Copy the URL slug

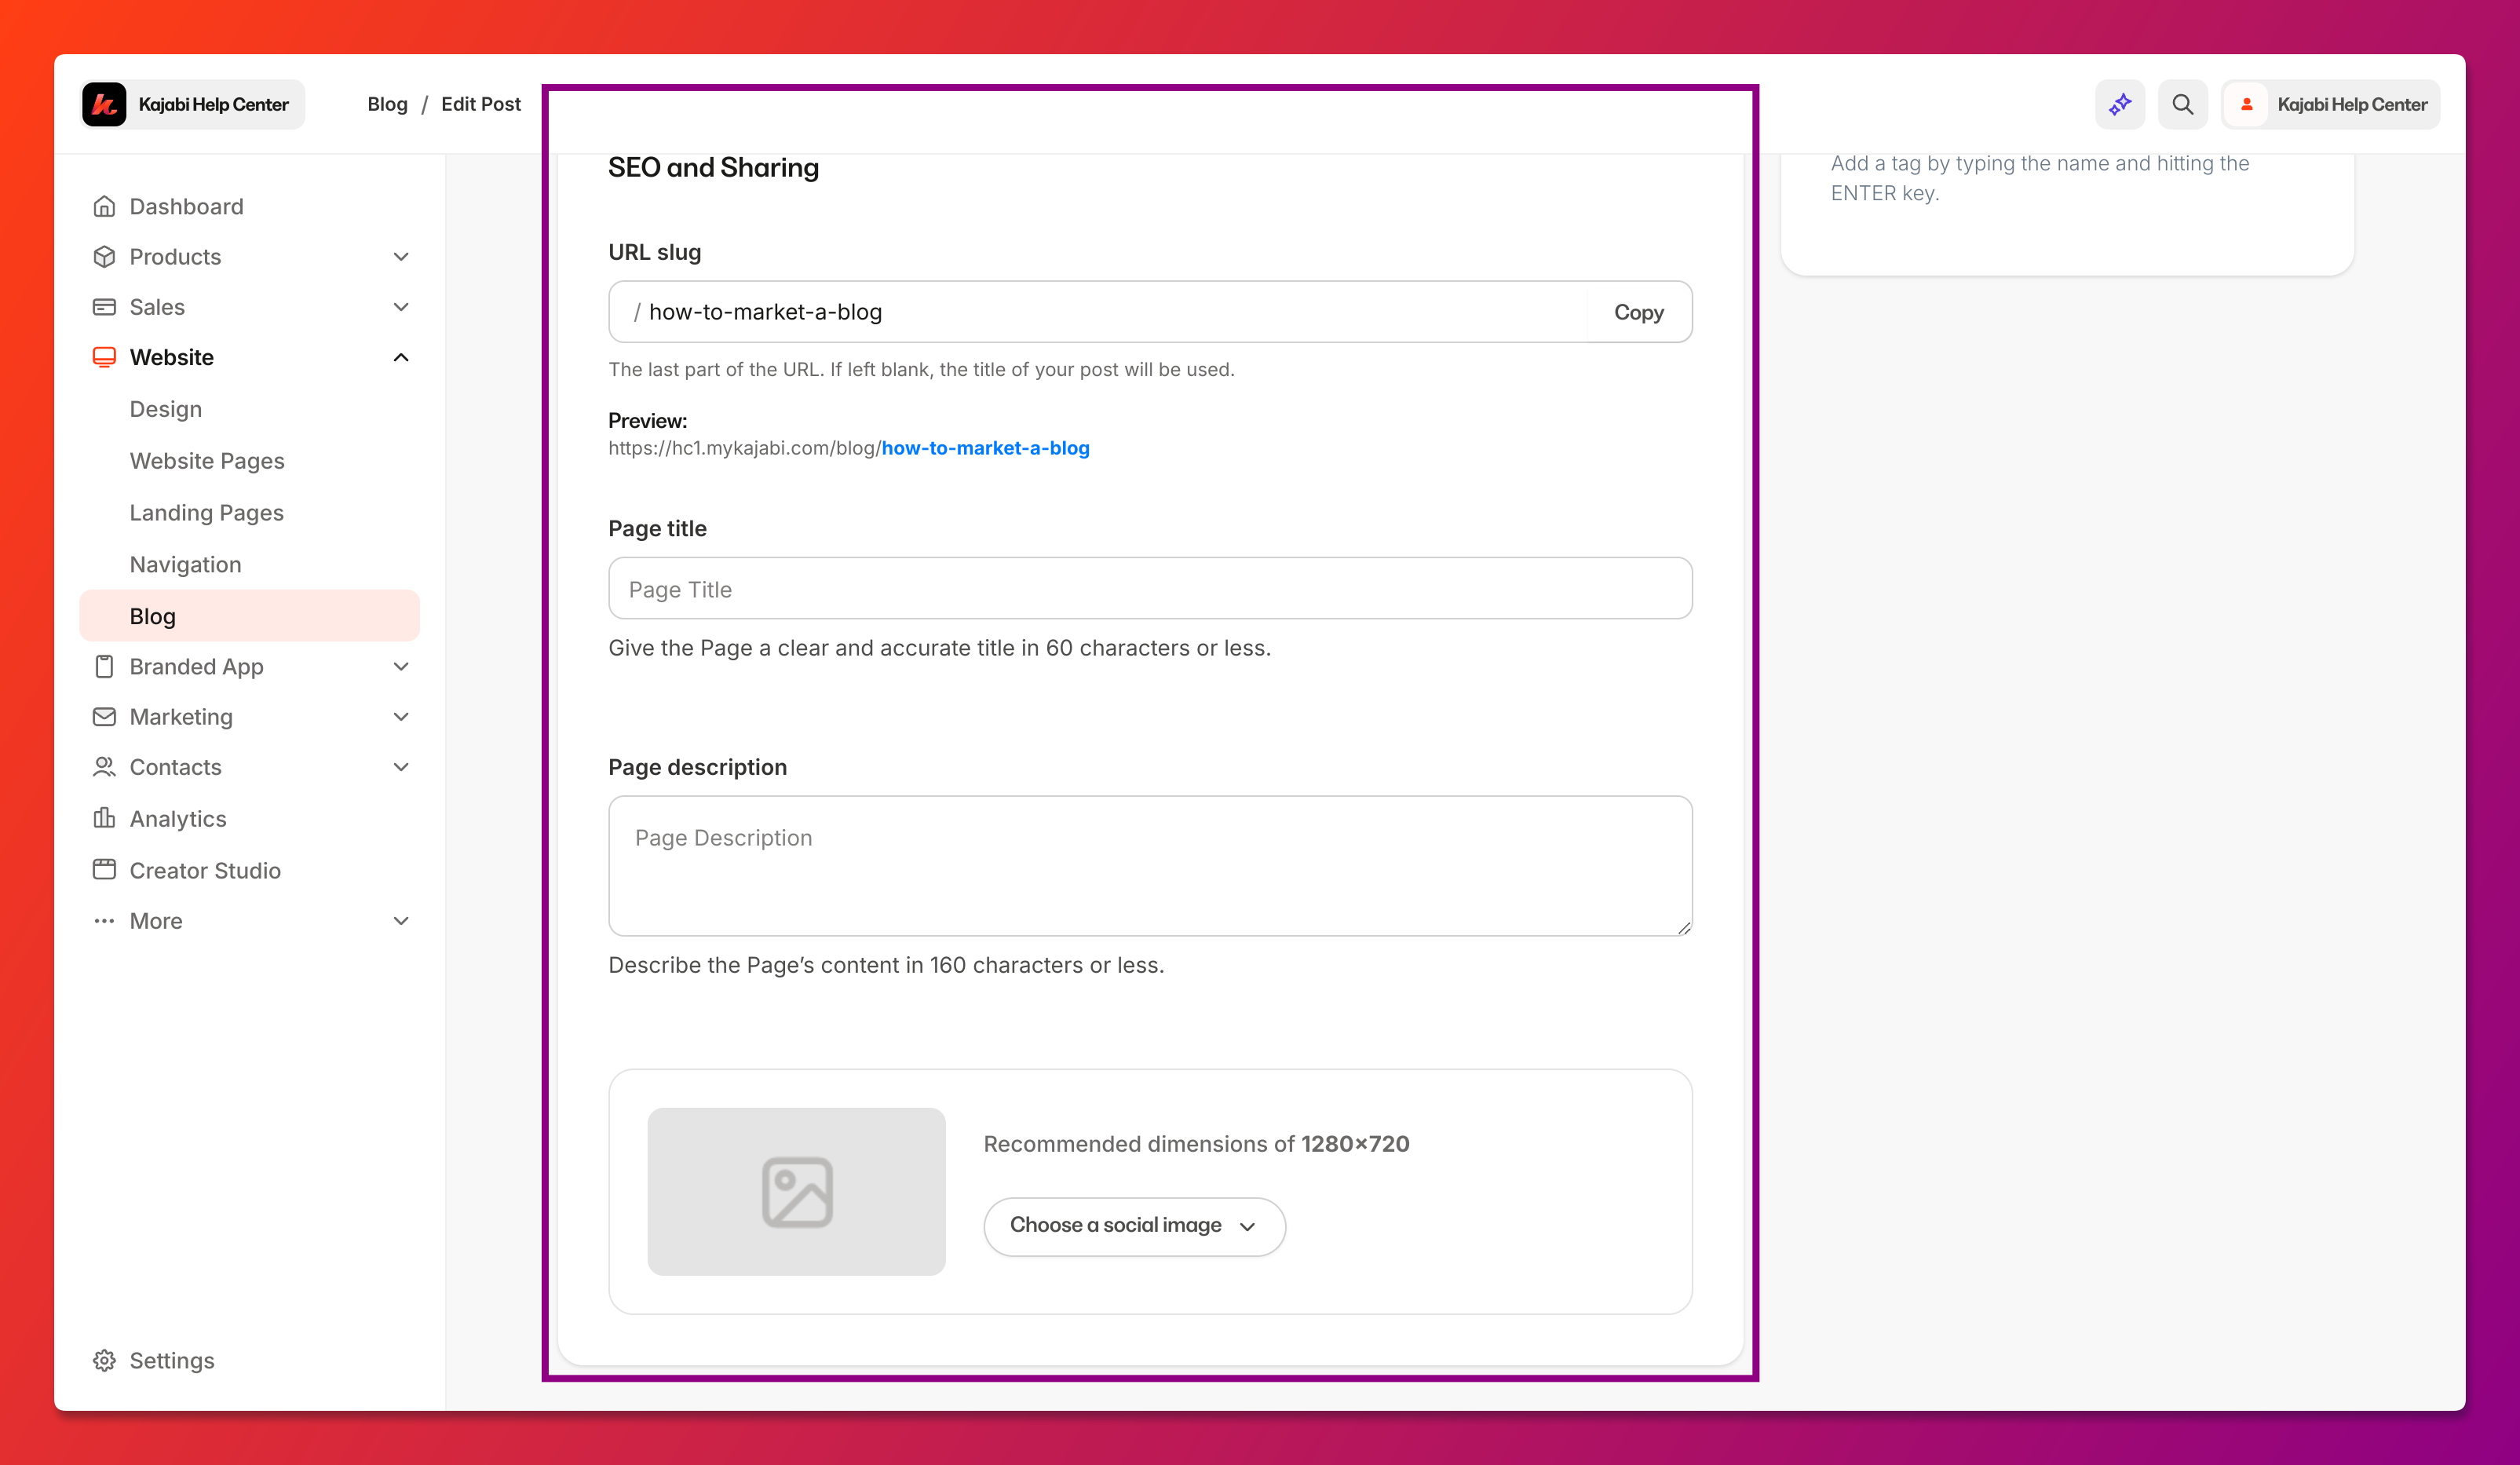coord(1639,312)
